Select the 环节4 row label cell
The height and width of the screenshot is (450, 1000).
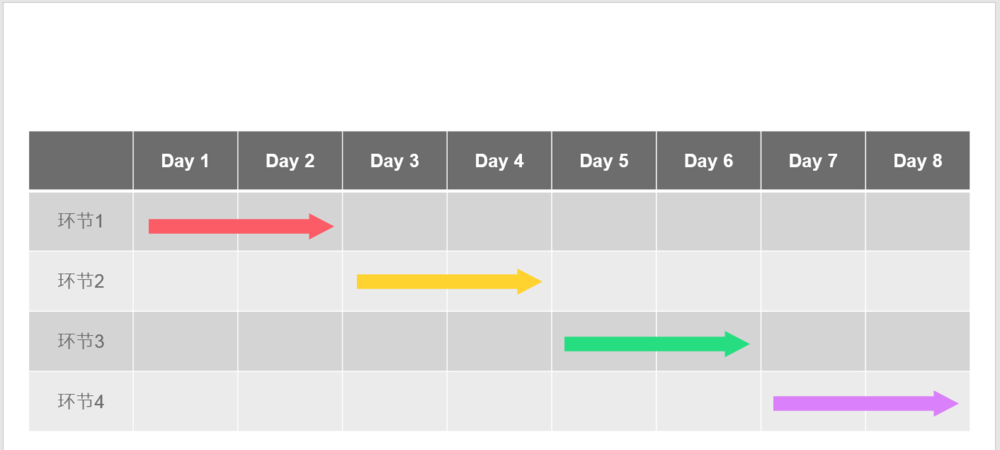coord(81,402)
